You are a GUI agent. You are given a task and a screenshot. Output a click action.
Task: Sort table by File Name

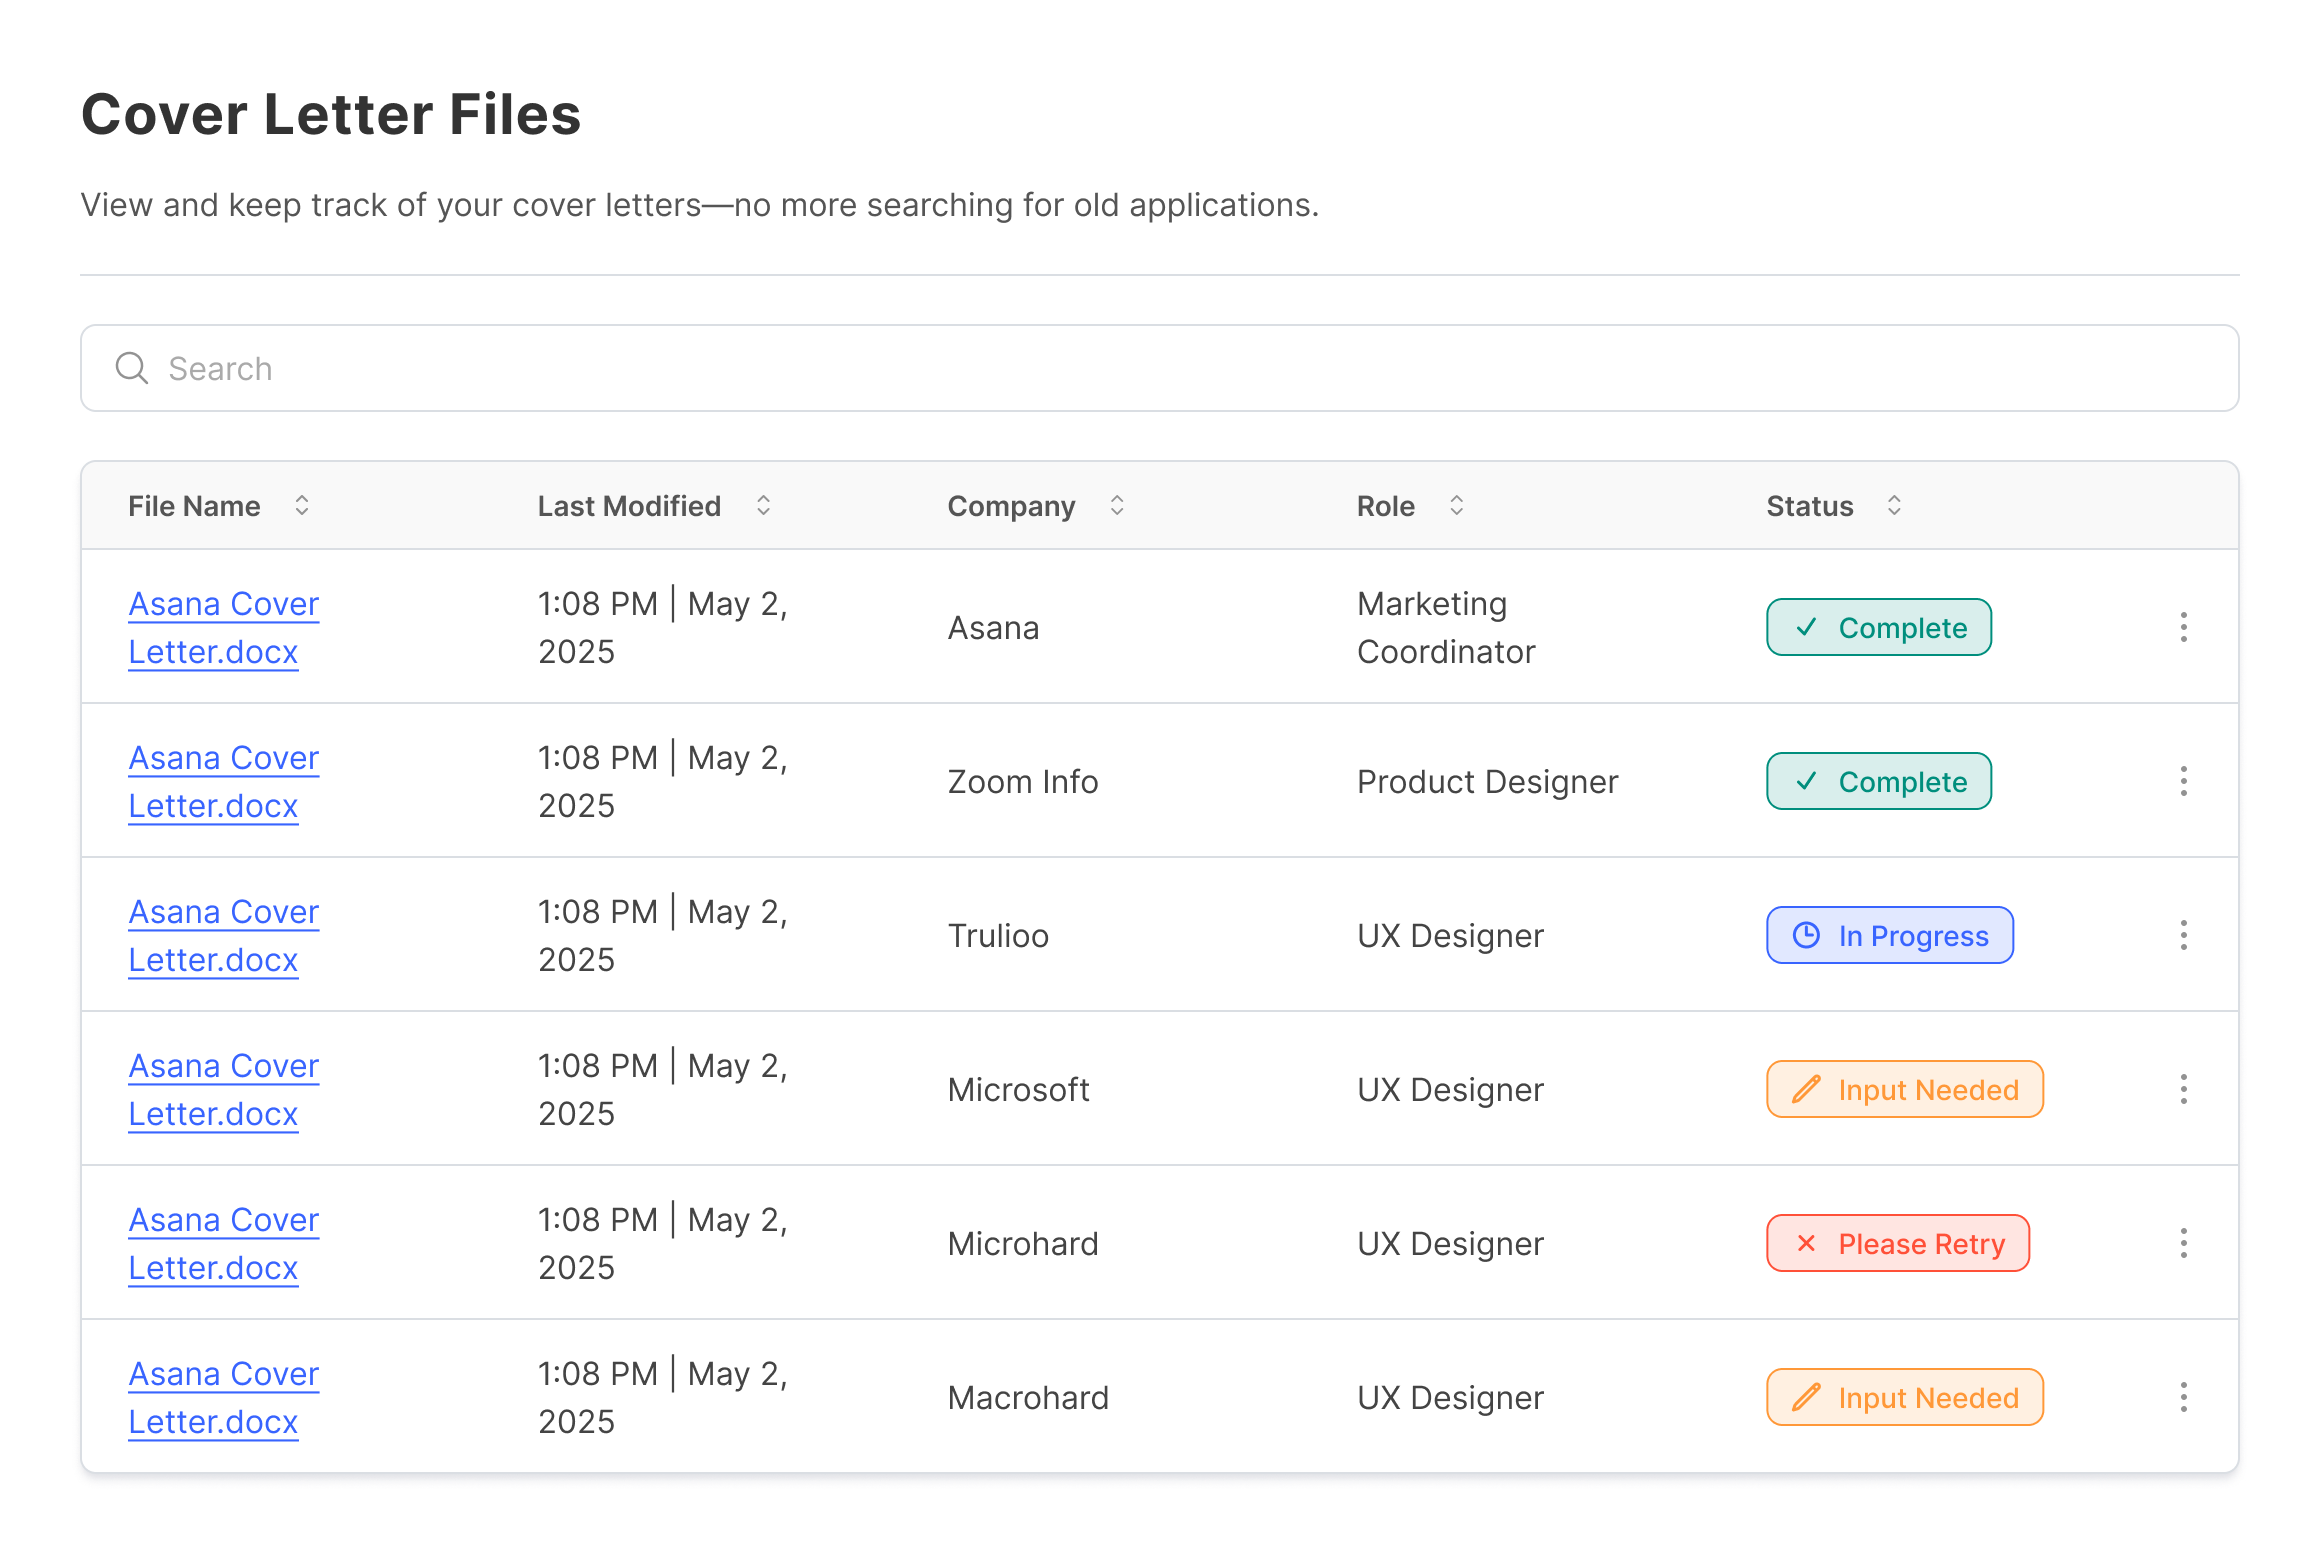(301, 505)
